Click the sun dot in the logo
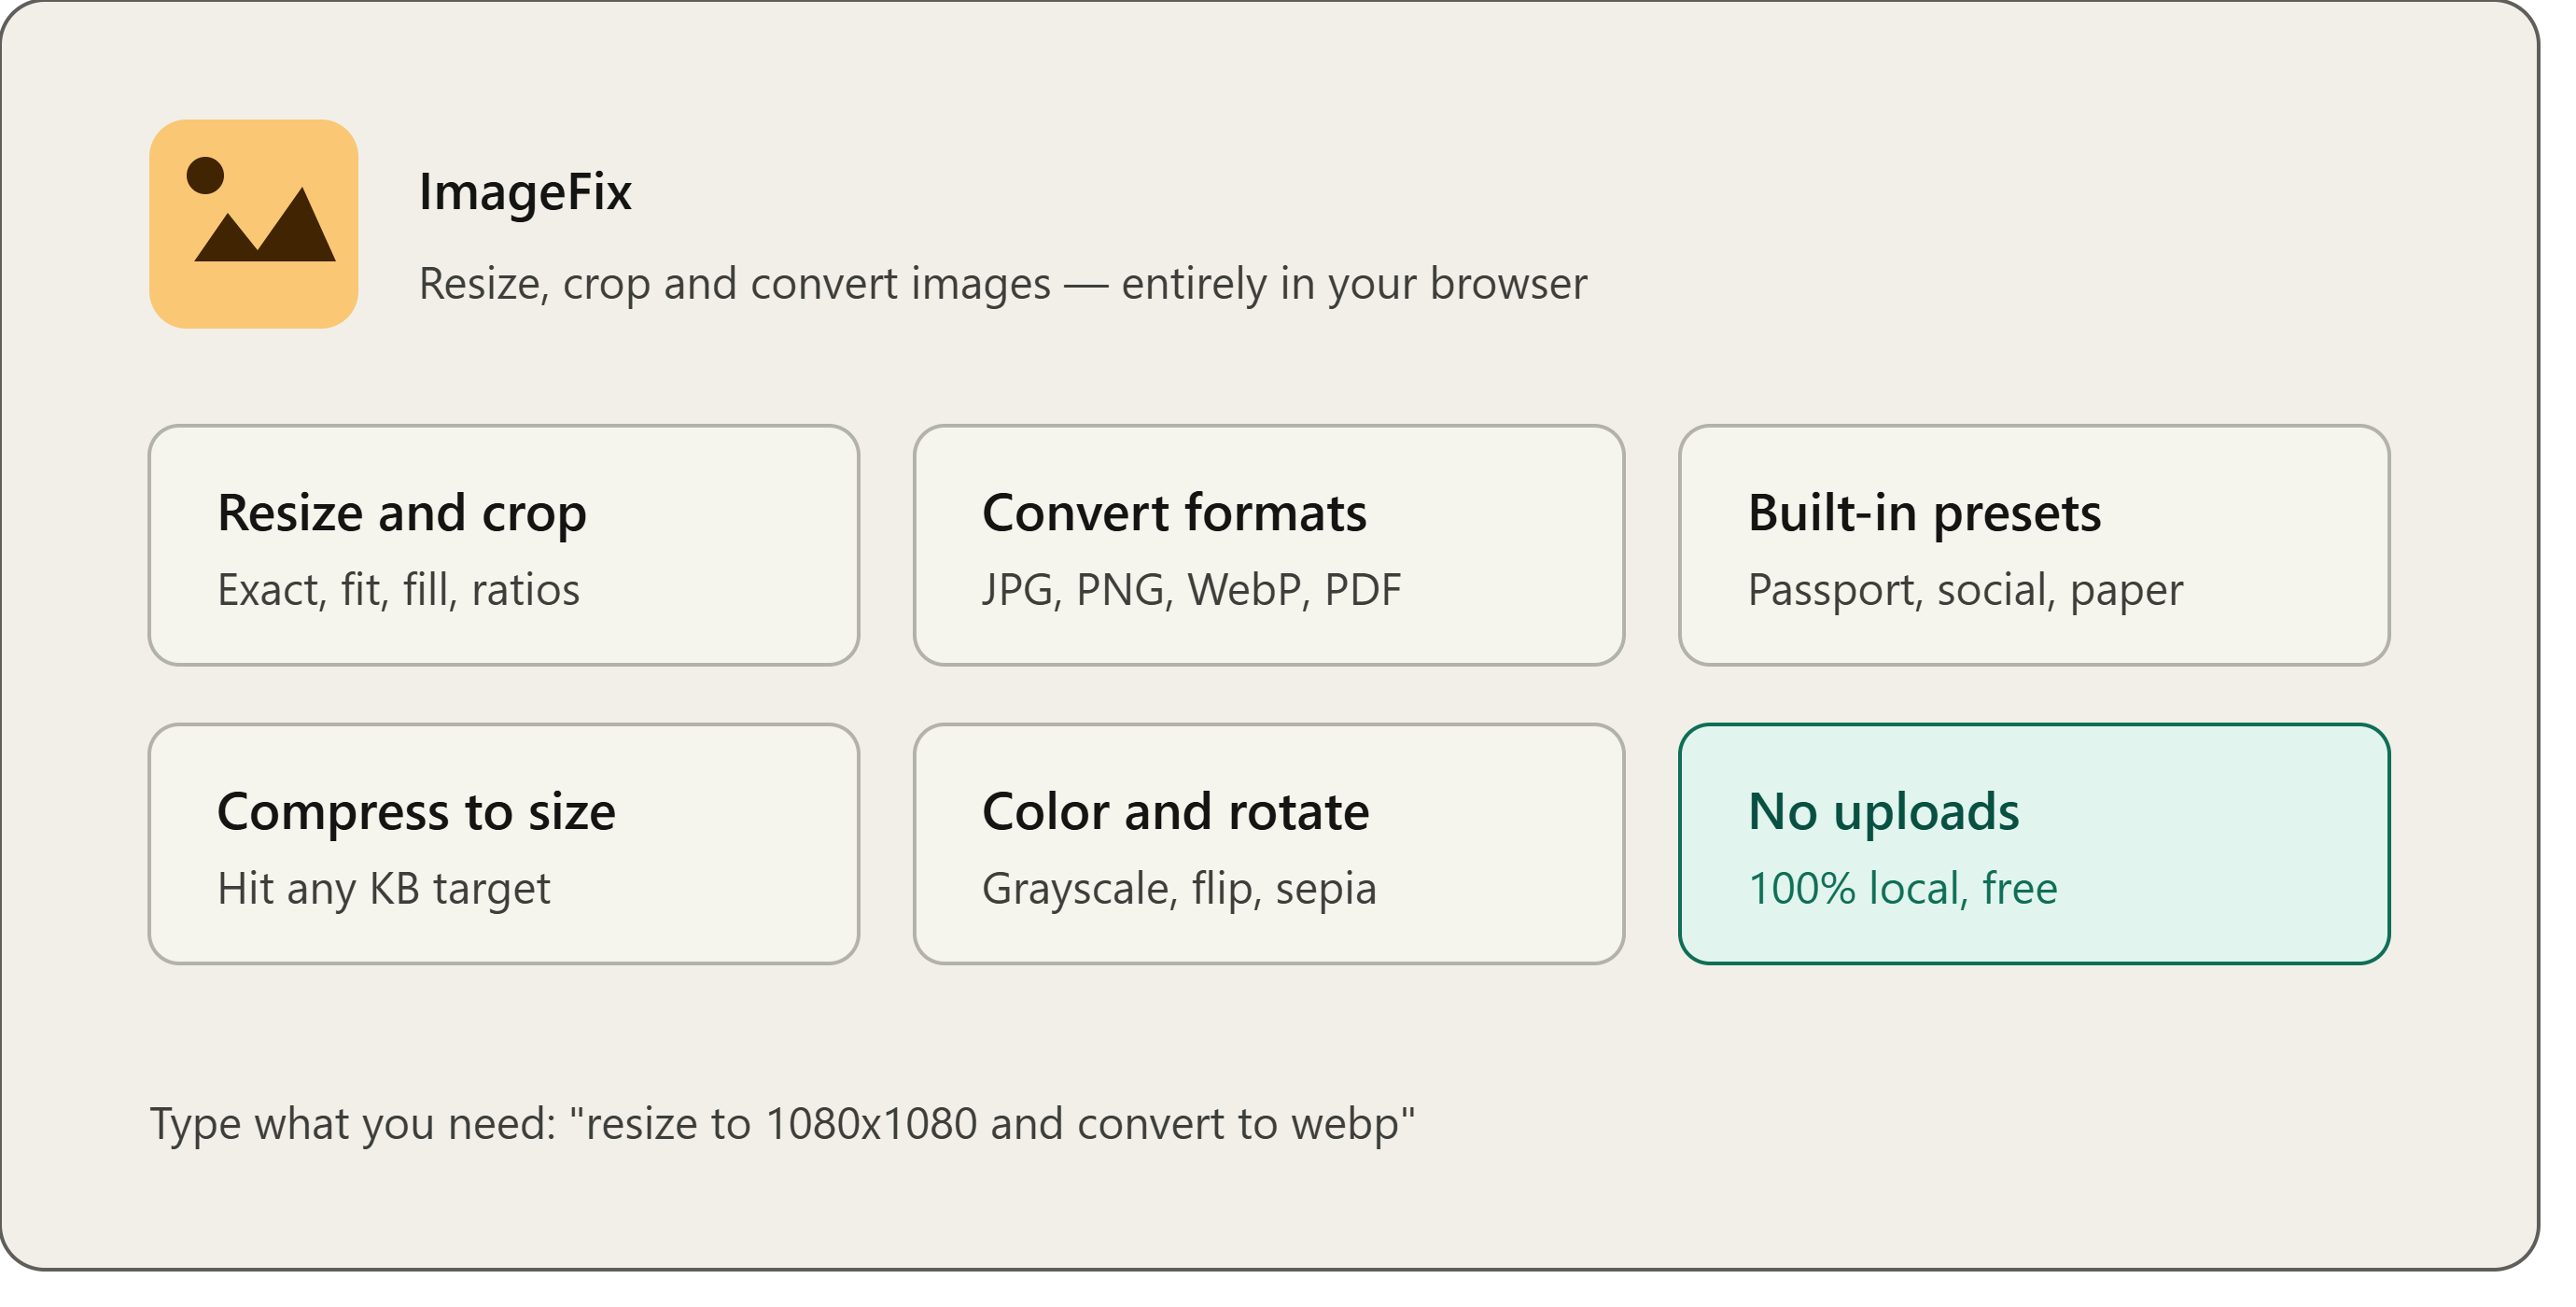Image resolution: width=2576 pixels, height=1307 pixels. pos(205,175)
